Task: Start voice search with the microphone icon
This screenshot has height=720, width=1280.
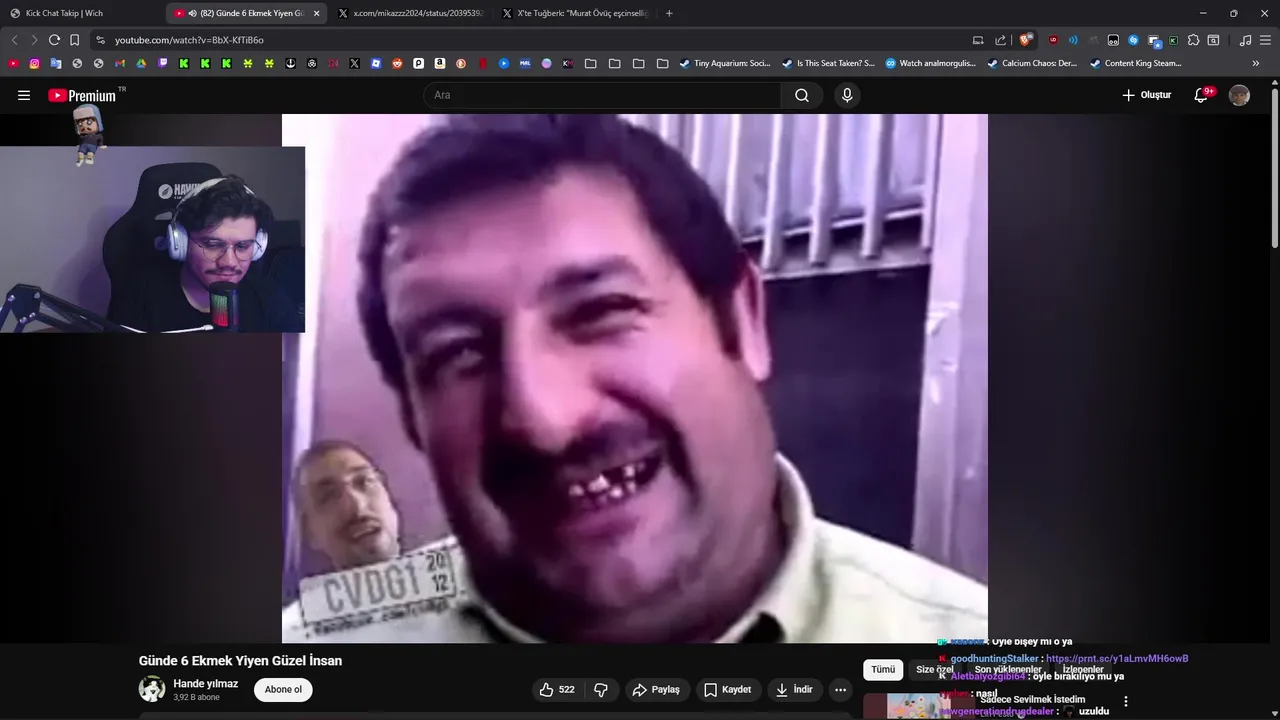Action: pos(847,95)
